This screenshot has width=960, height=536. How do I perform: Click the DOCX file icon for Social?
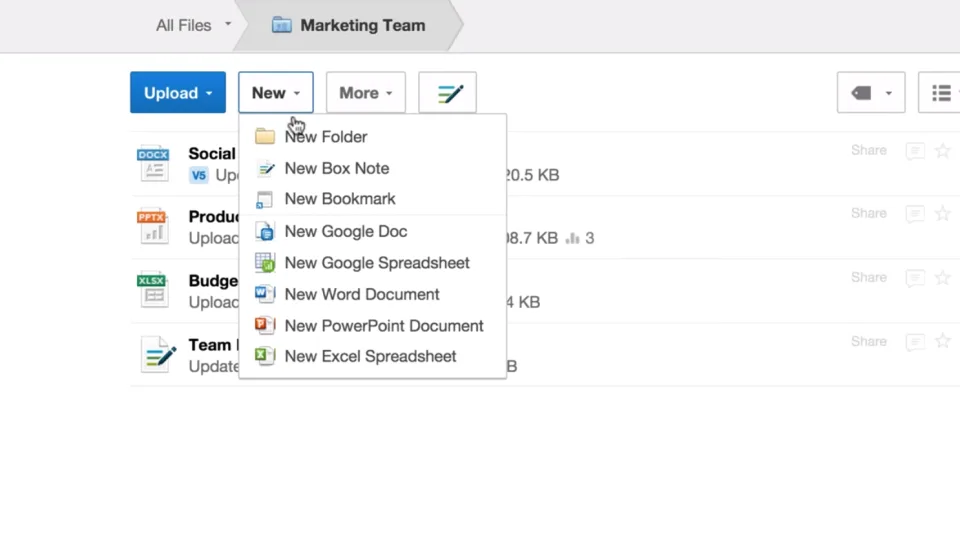(153, 164)
